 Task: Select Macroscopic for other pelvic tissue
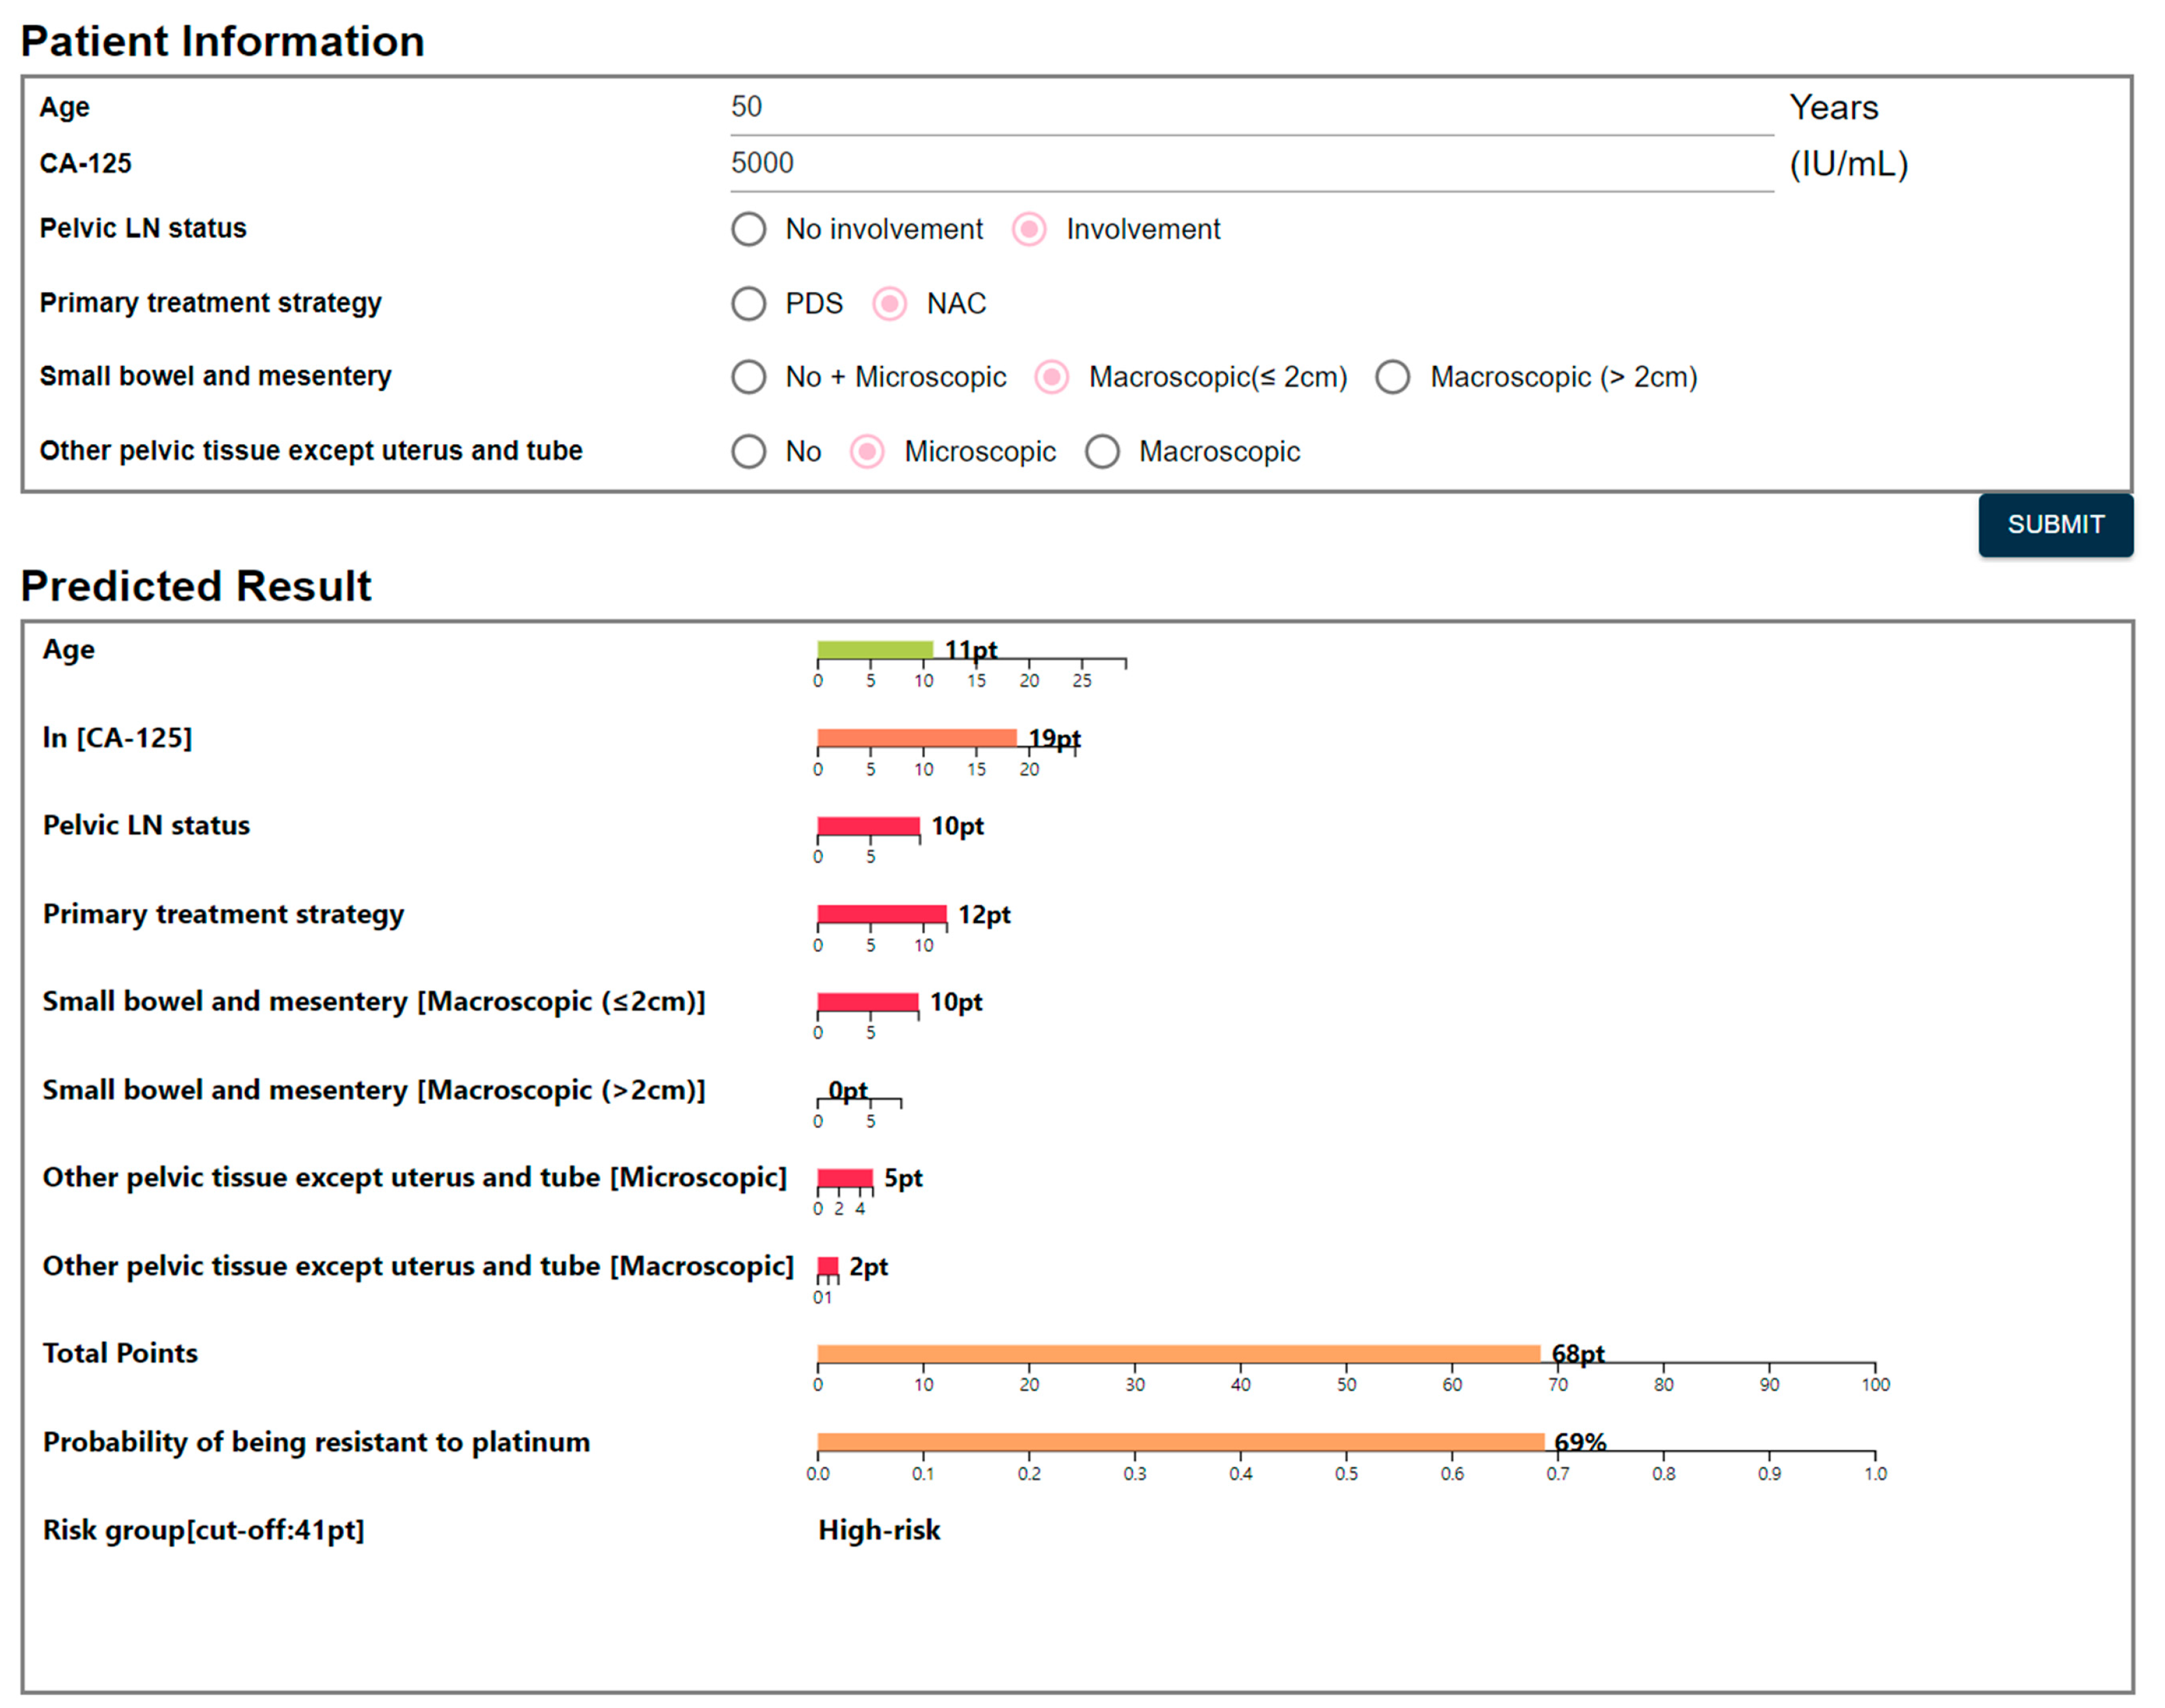tap(1102, 451)
